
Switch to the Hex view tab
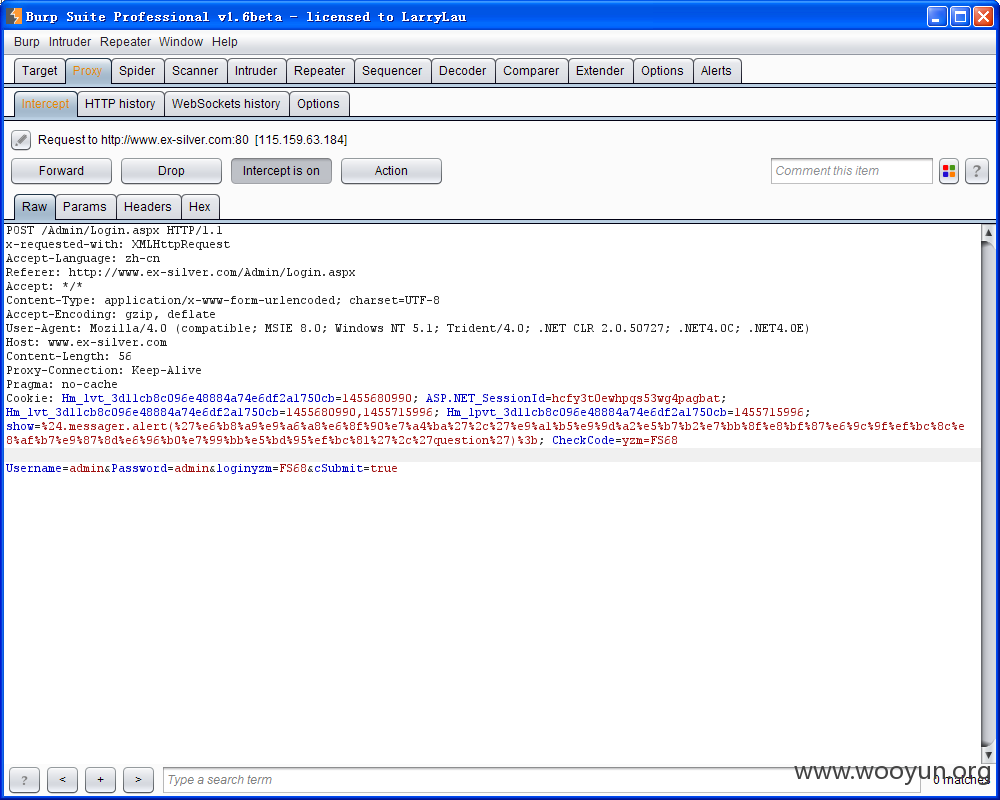[200, 207]
